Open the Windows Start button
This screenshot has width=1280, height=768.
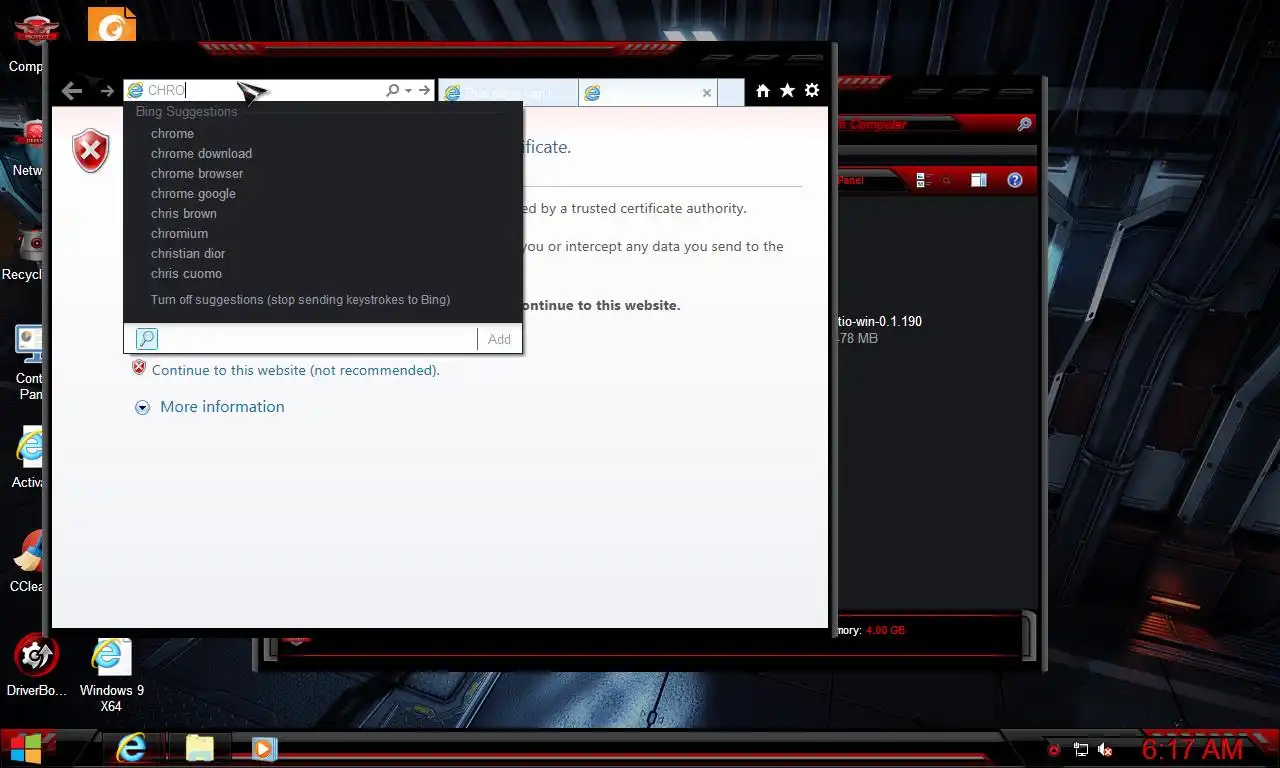click(x=27, y=748)
